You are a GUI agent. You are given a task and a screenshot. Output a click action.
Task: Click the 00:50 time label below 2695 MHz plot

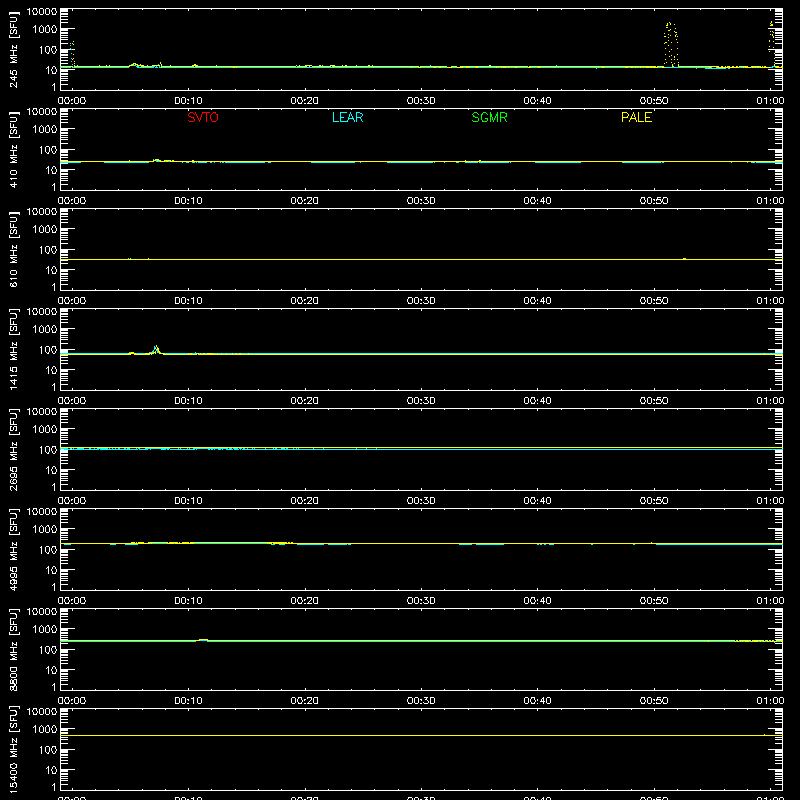click(654, 501)
